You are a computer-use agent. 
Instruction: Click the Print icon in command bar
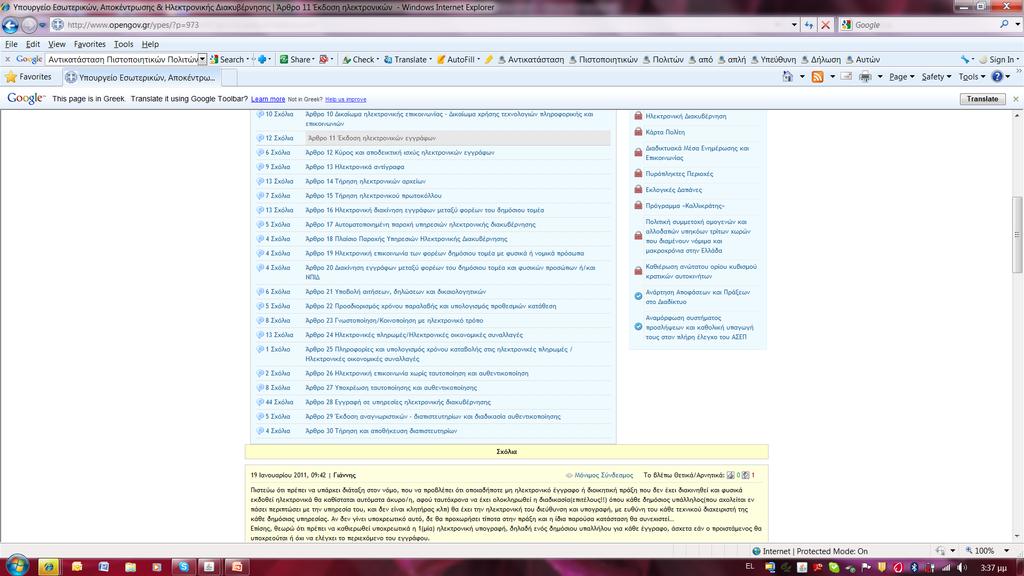865,77
